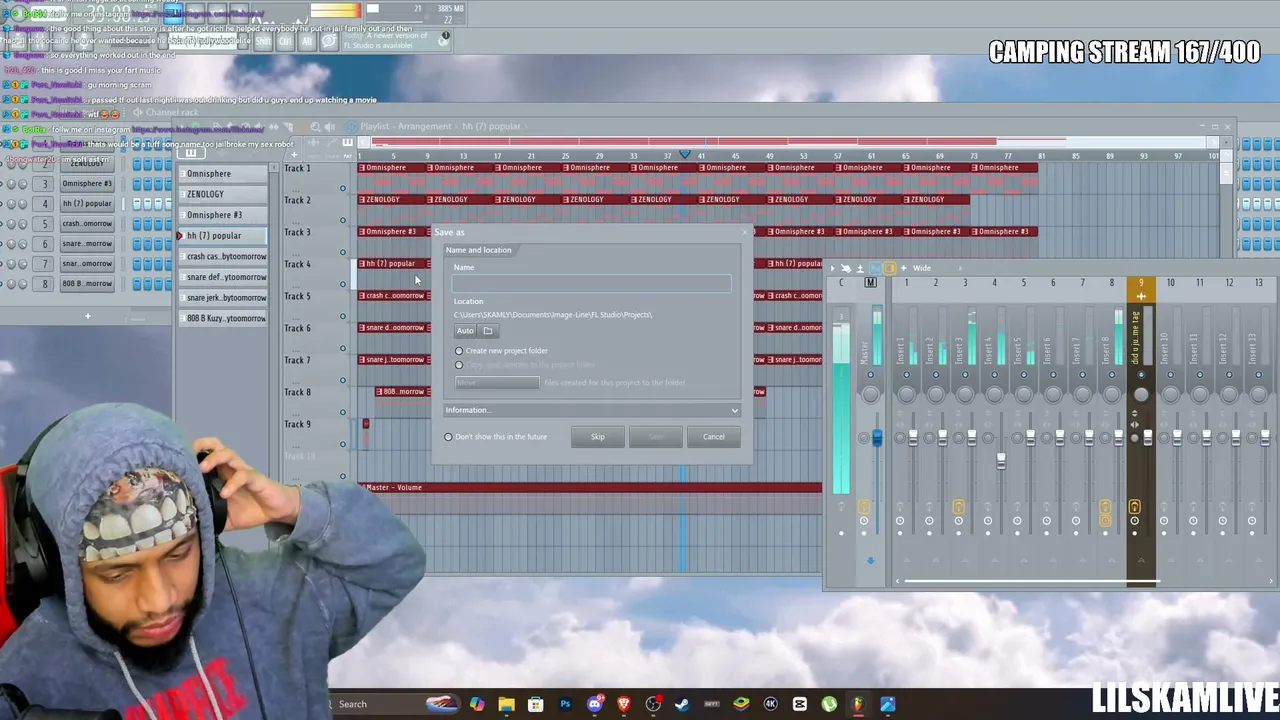Expand the Information section in Save as dialog
This screenshot has width=1280, height=720.
point(592,410)
